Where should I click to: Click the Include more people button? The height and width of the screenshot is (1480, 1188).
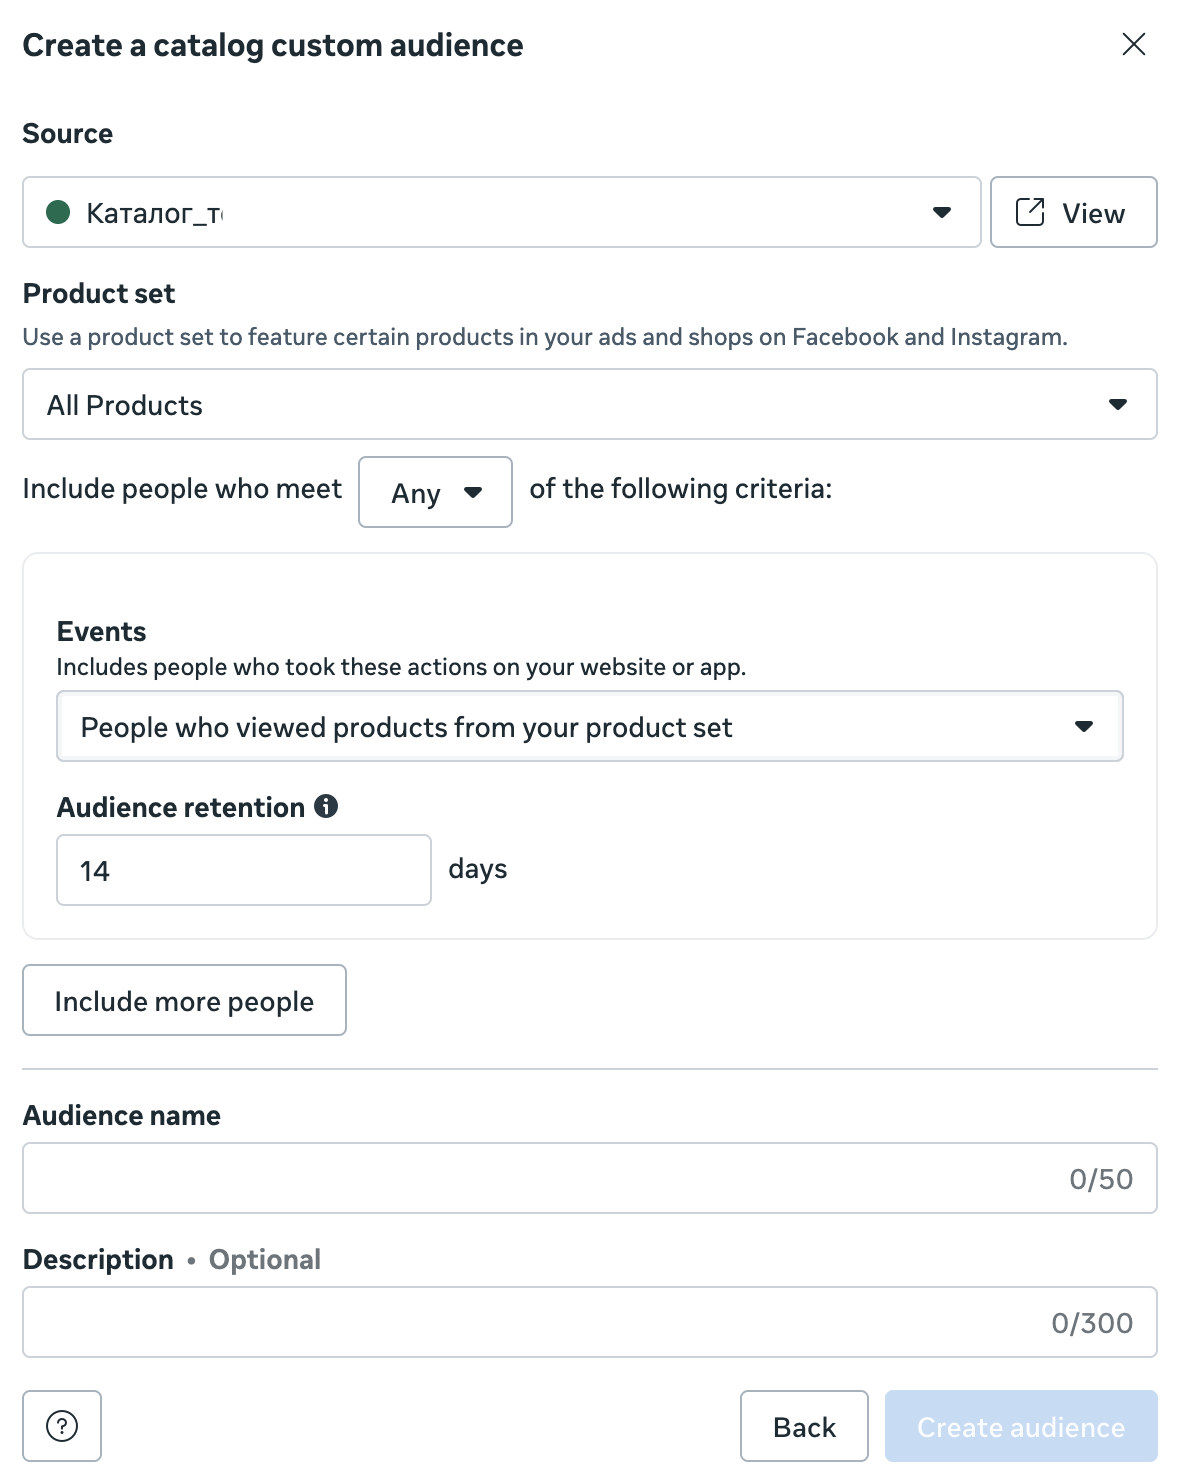(184, 1000)
